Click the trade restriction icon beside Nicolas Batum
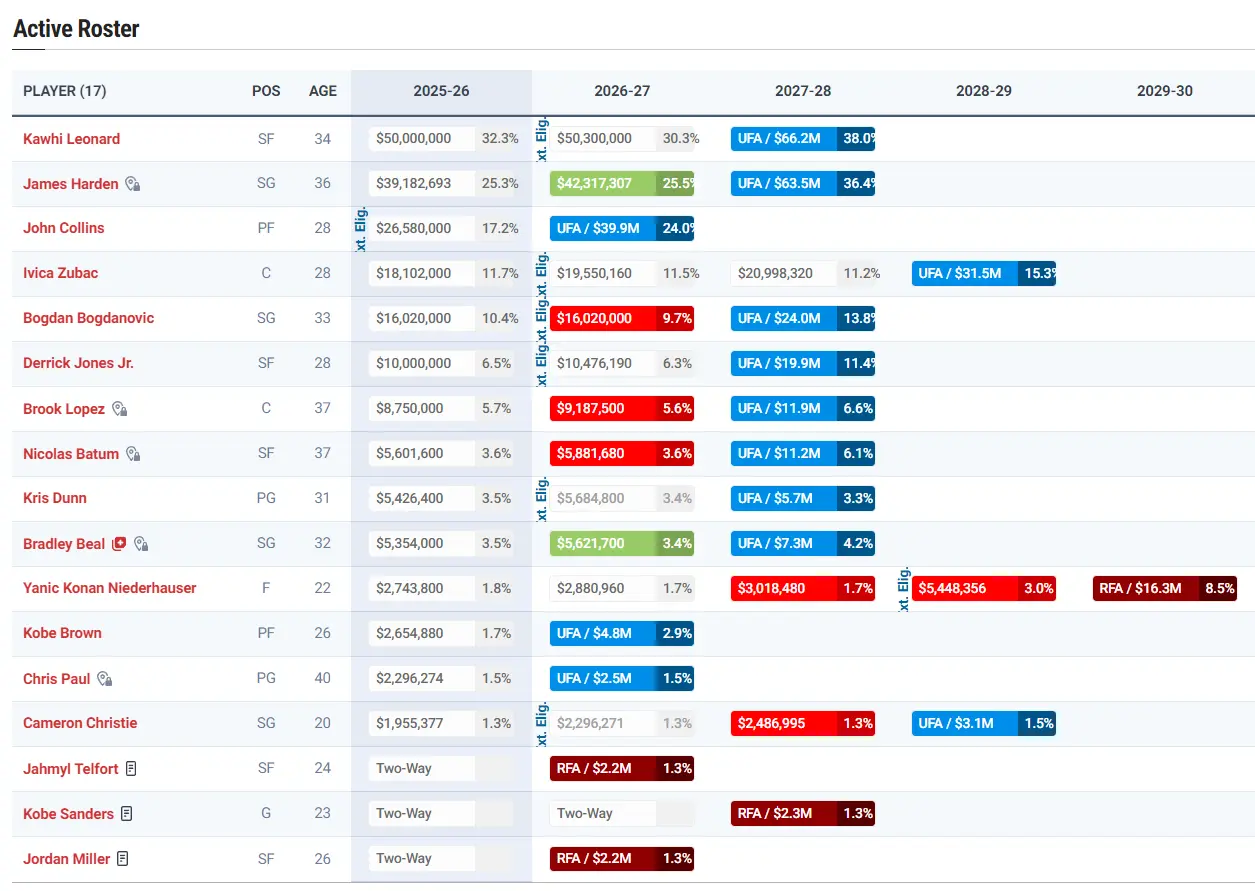The width and height of the screenshot is (1255, 891). [x=133, y=454]
